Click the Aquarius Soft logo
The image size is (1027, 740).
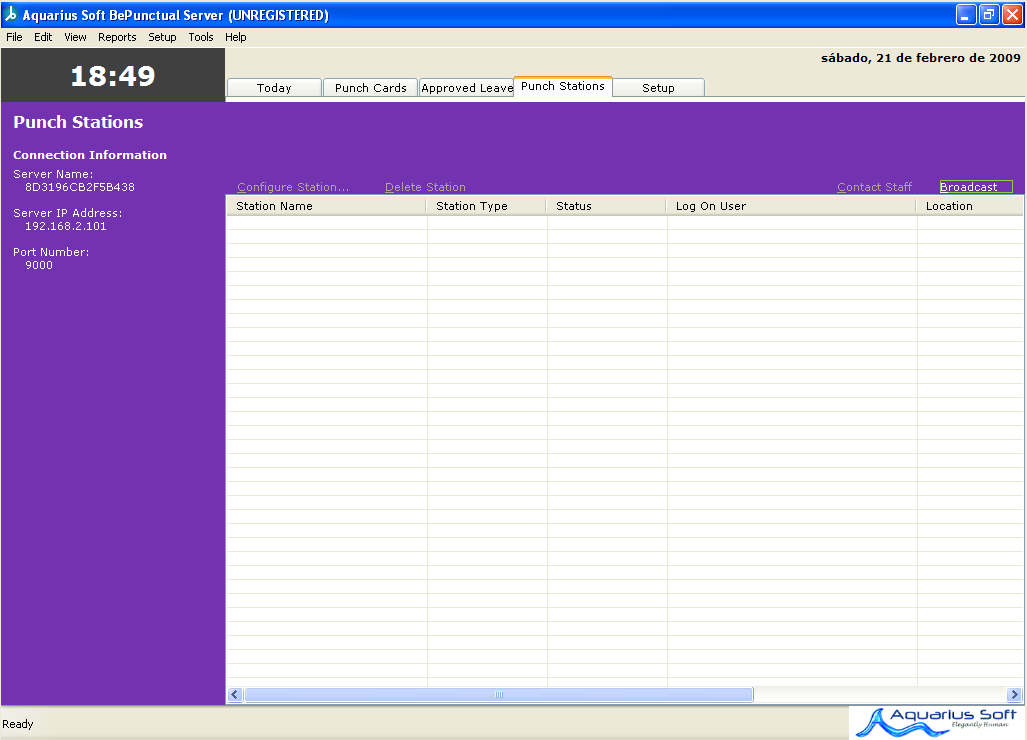[937, 722]
